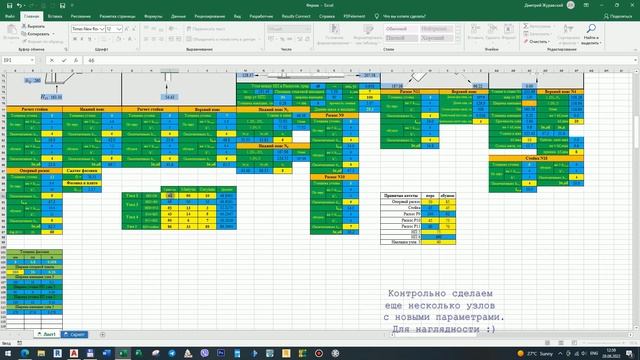Click the Find and Select magnifier

point(591,29)
